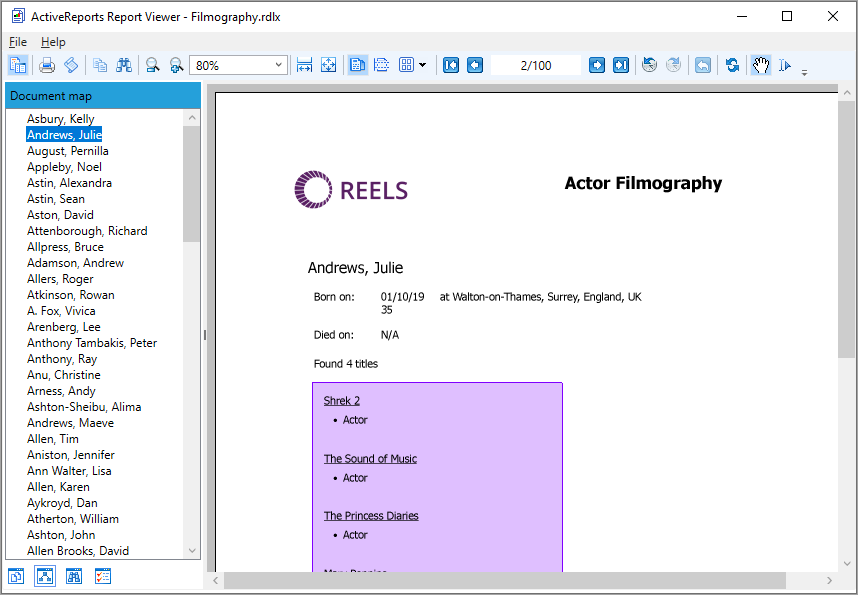Open Find with the toolbar binoculars icon

coord(124,65)
